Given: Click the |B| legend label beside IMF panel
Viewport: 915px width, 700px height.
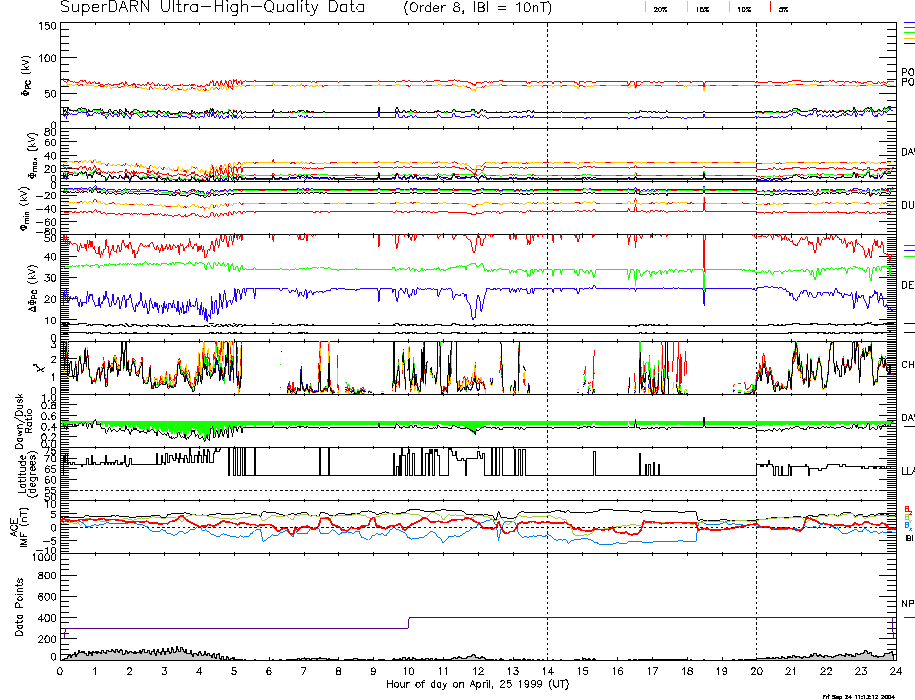Looking at the screenshot, I should click(x=908, y=538).
